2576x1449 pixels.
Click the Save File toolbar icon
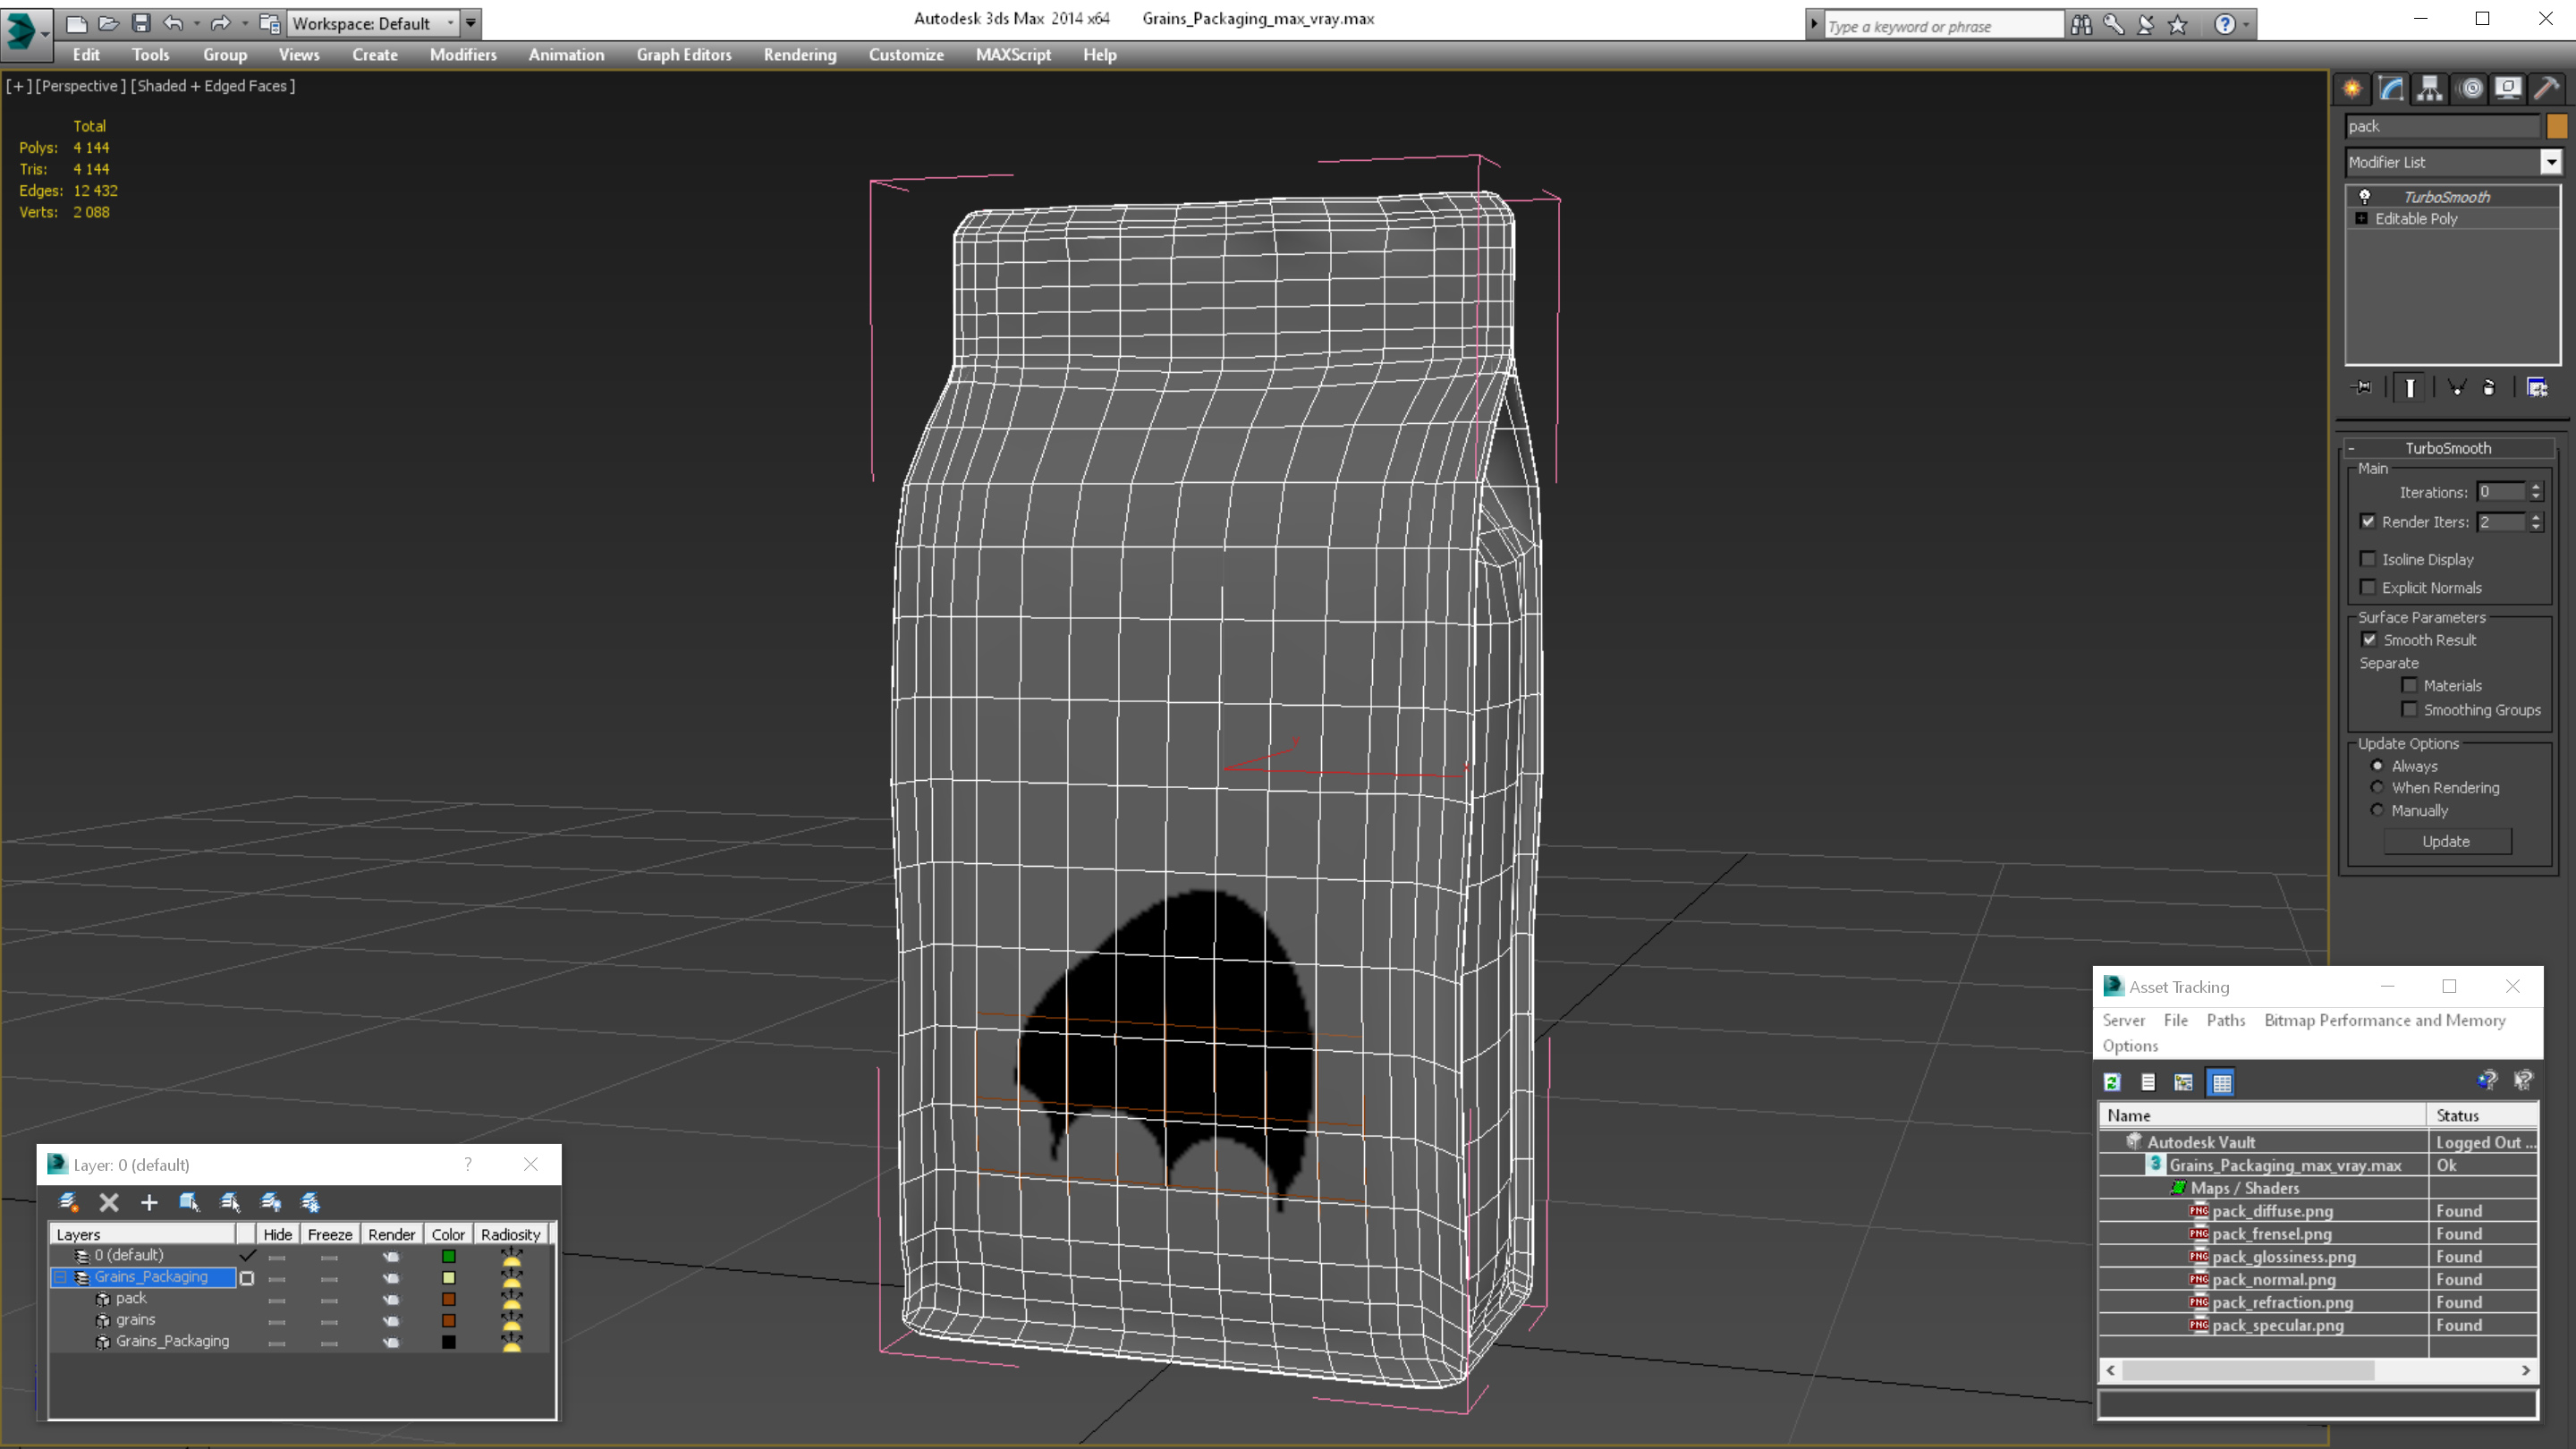point(141,23)
